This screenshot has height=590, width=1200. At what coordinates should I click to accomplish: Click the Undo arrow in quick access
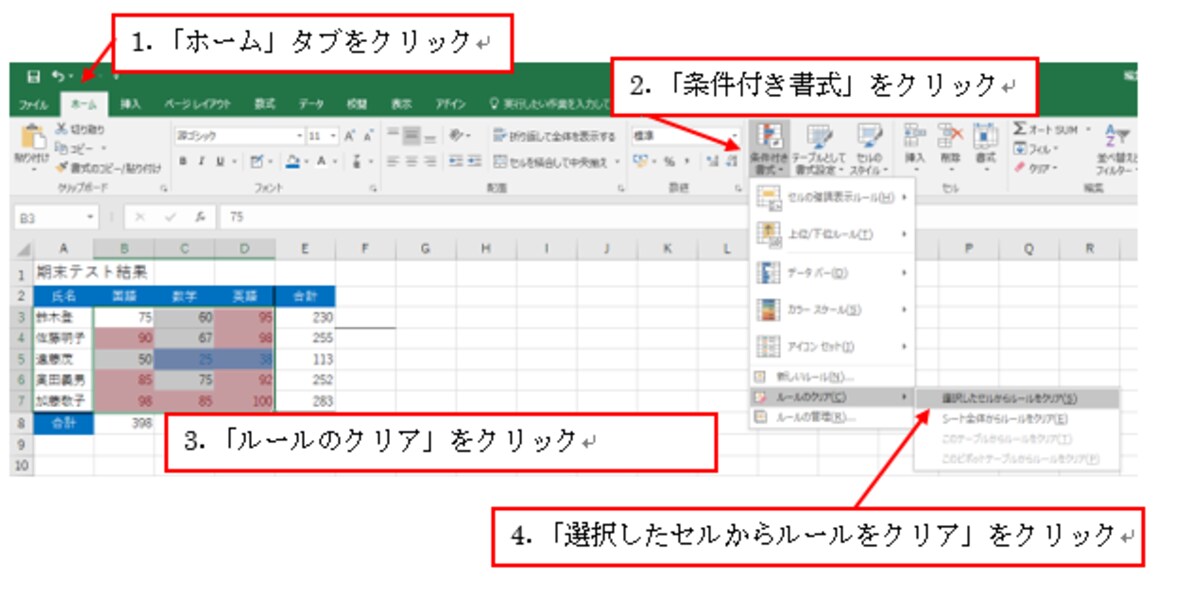59,76
